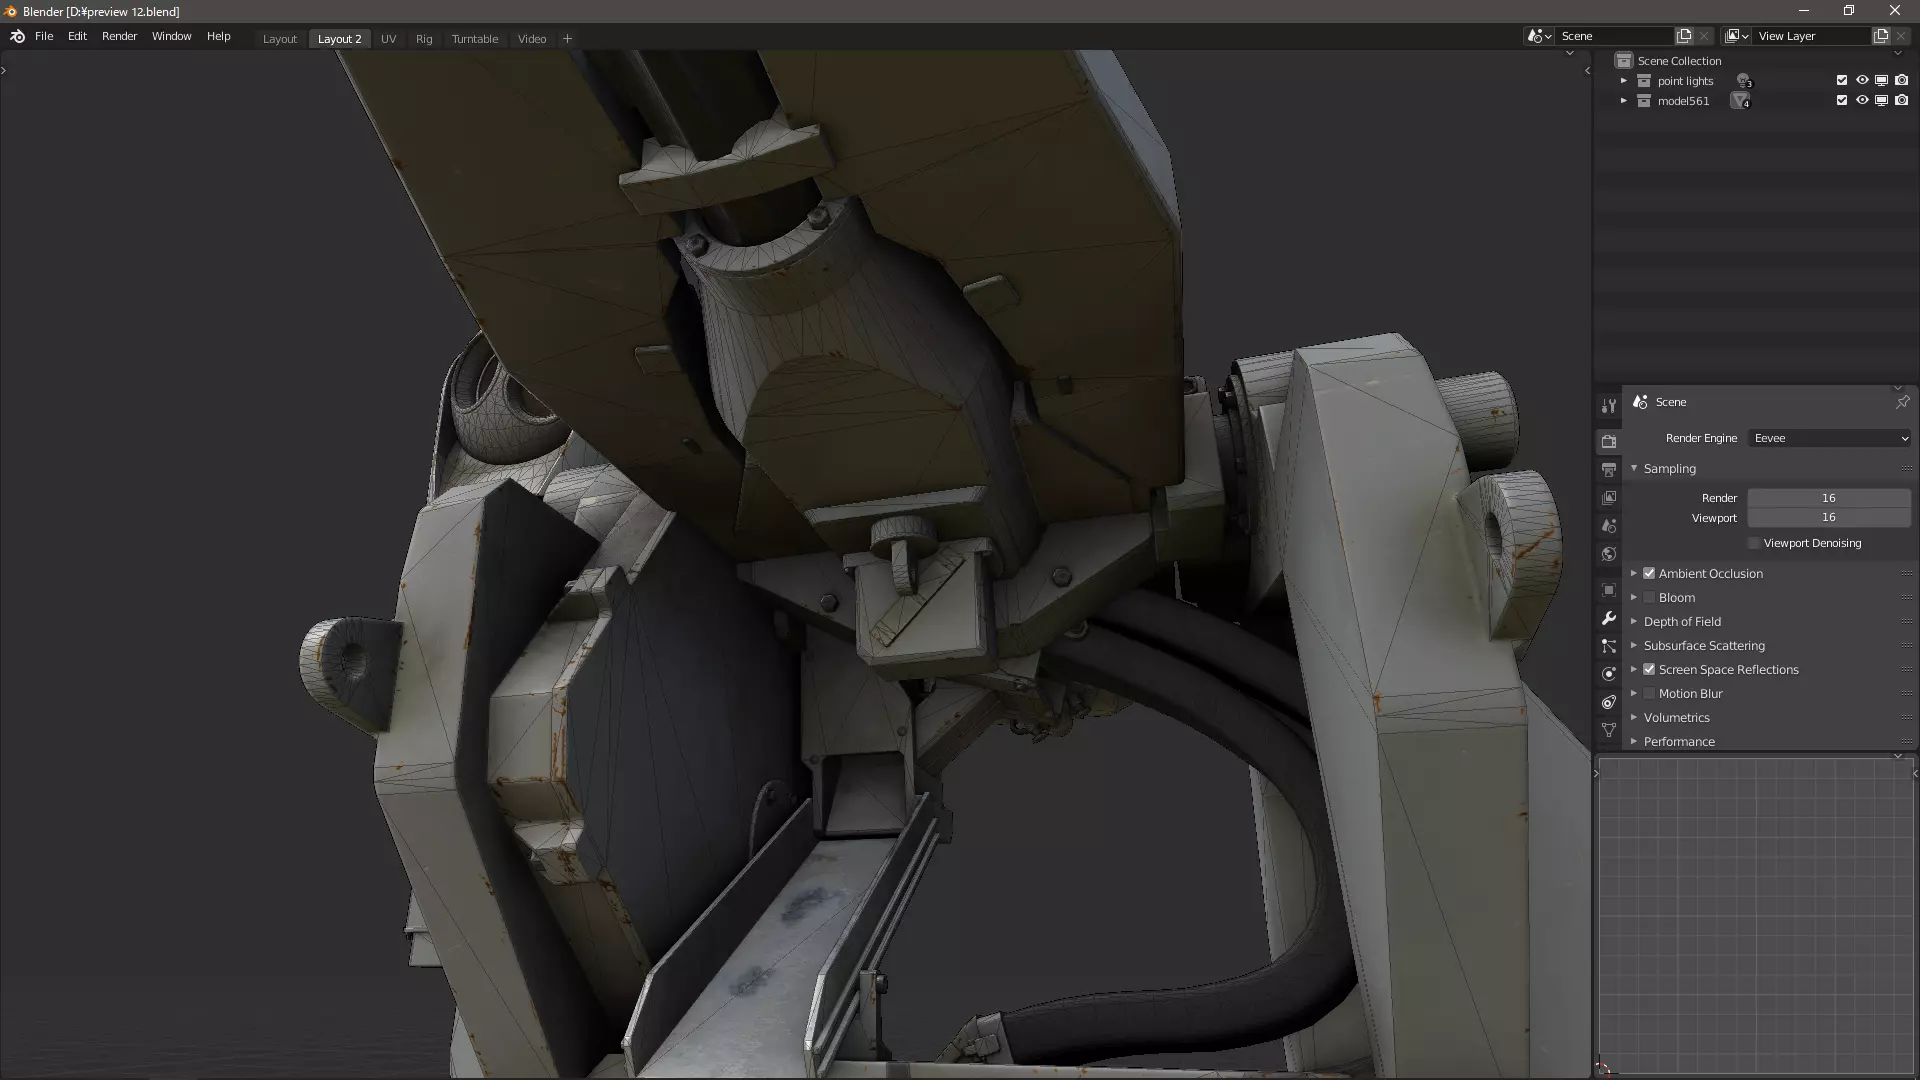Add a new workspace with the plus icon

[x=567, y=39]
